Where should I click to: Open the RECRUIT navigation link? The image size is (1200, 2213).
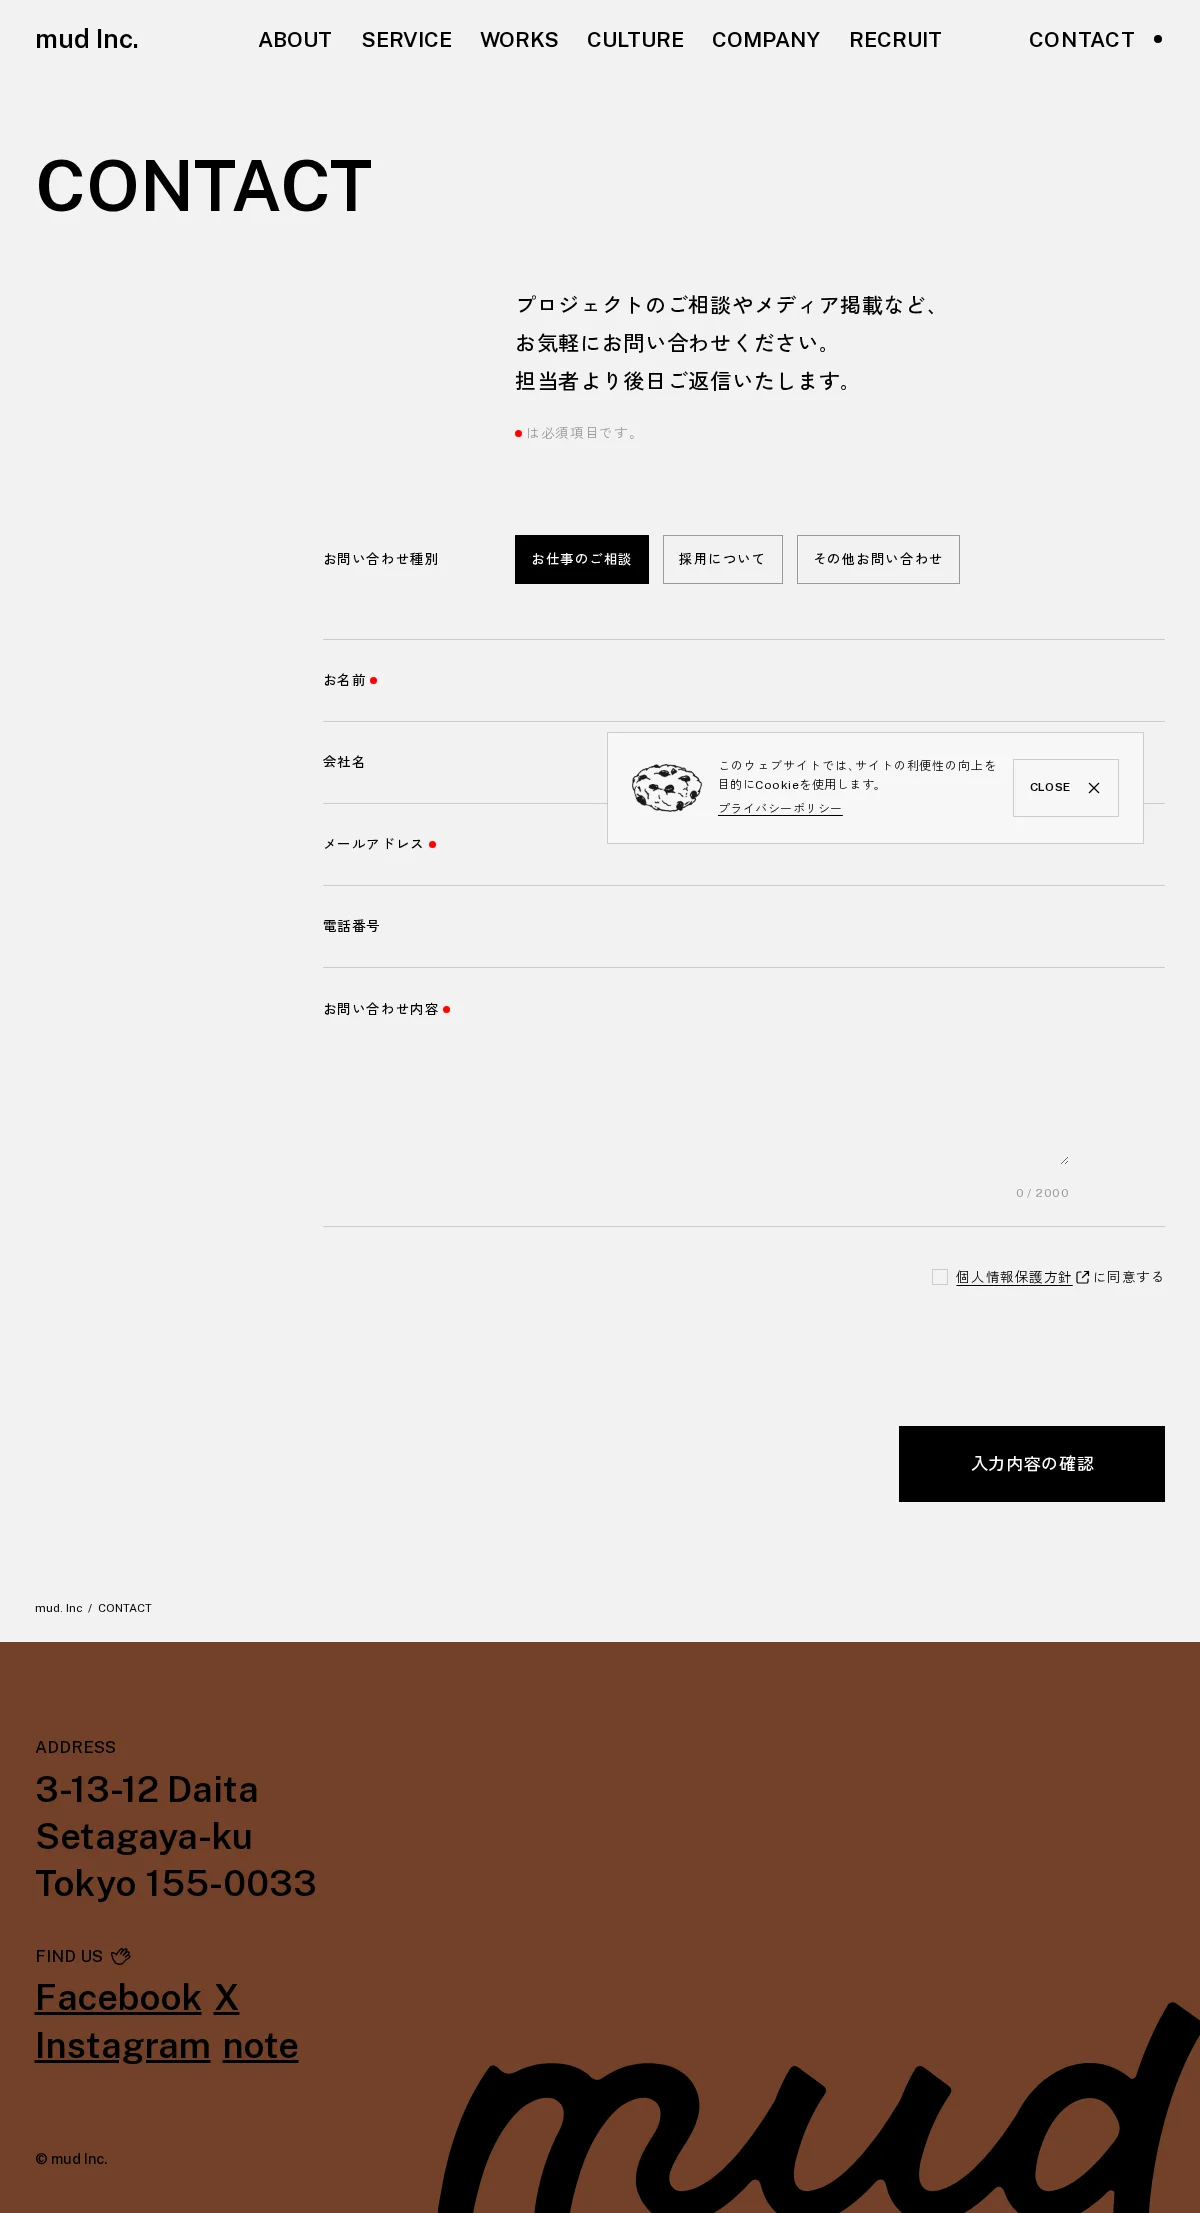(x=895, y=40)
